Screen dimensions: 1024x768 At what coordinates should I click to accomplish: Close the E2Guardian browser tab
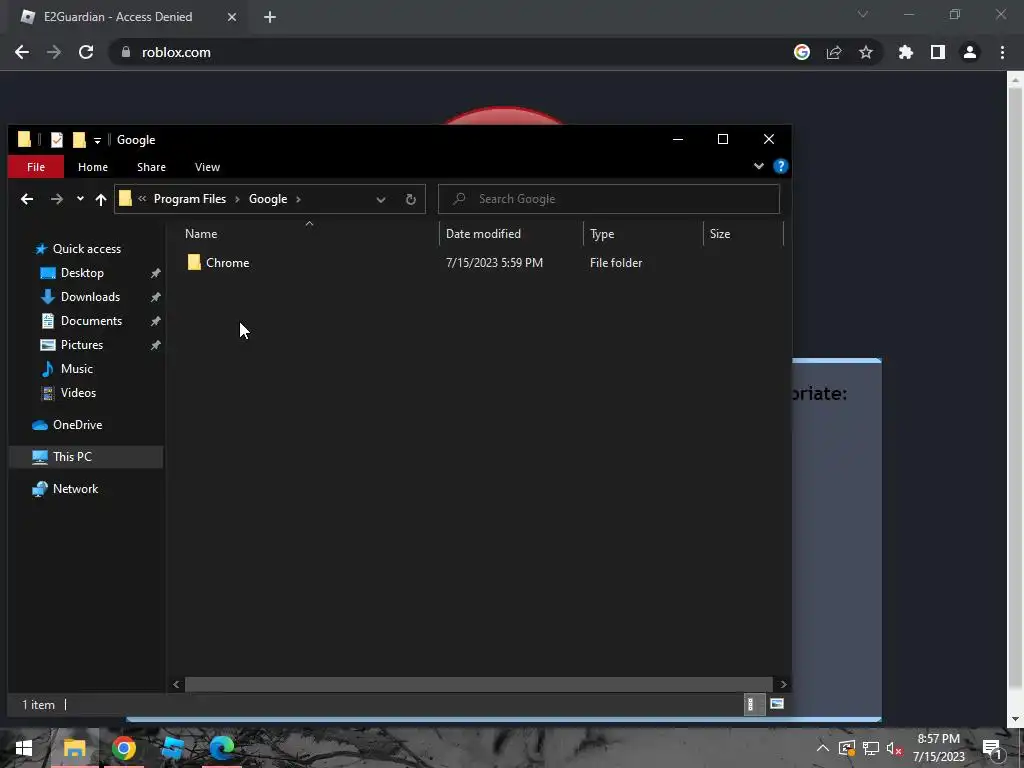pyautogui.click(x=232, y=17)
